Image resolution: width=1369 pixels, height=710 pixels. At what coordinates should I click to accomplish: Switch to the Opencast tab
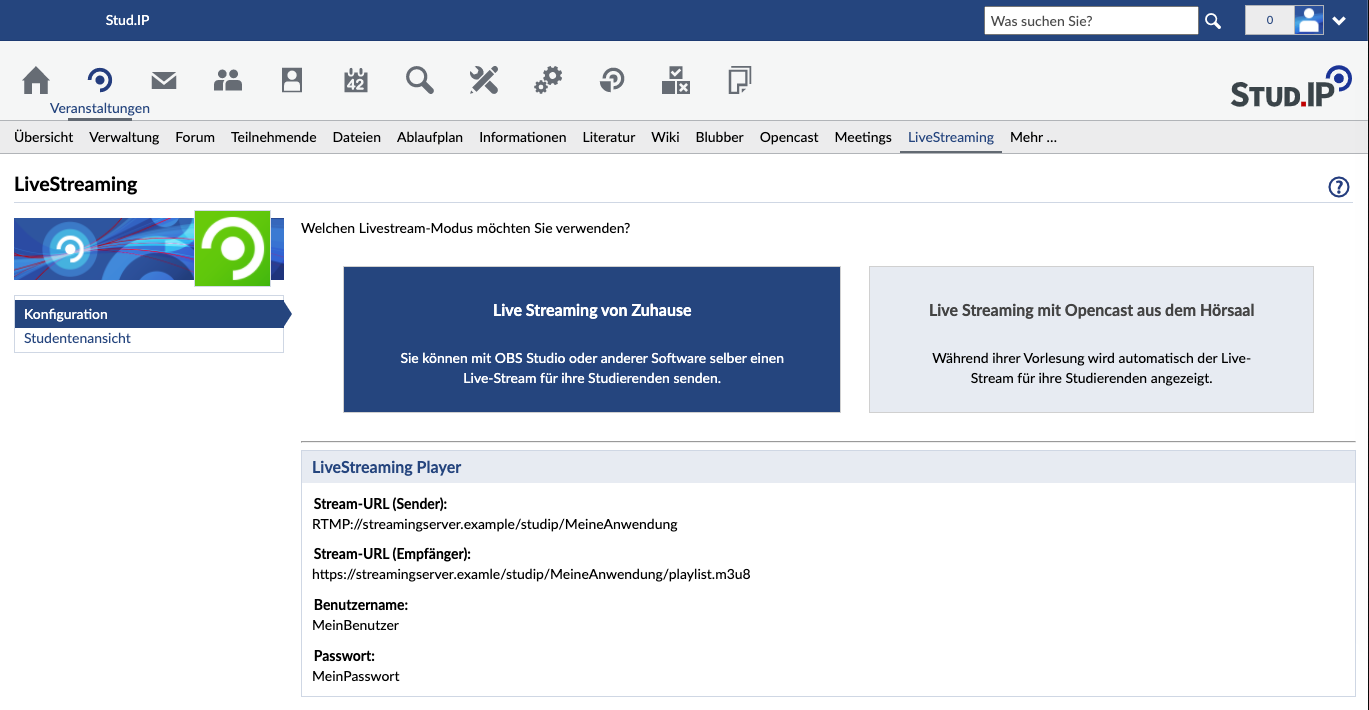pyautogui.click(x=789, y=138)
